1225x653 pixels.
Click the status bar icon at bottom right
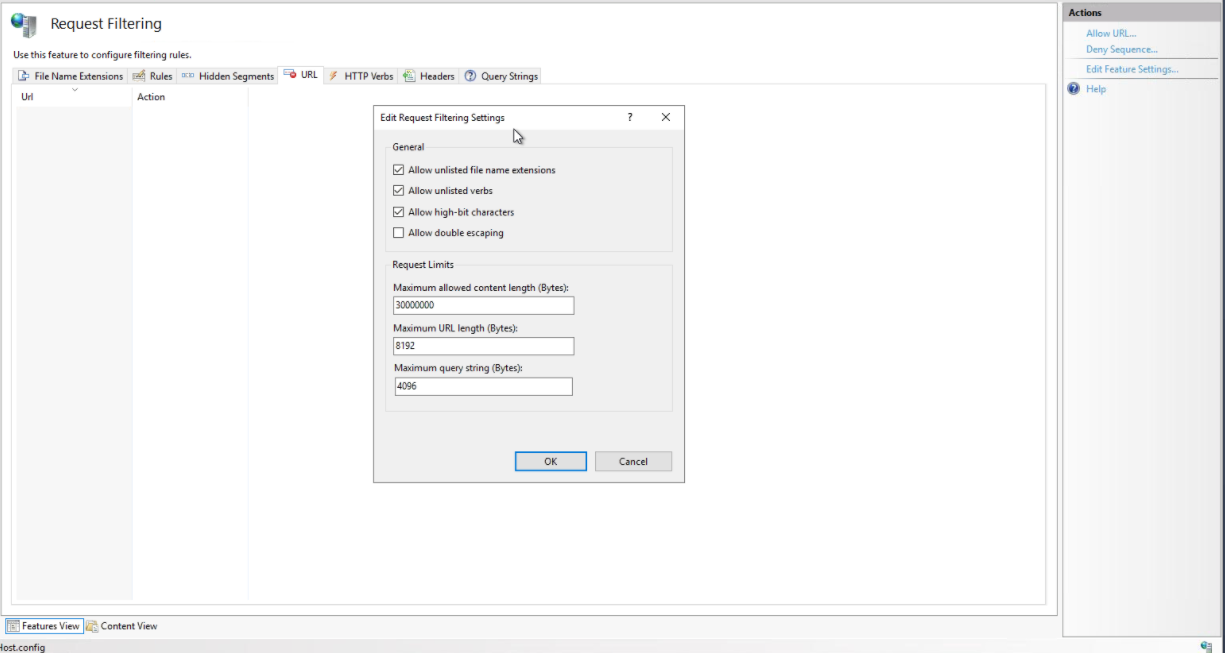pos(1206,647)
